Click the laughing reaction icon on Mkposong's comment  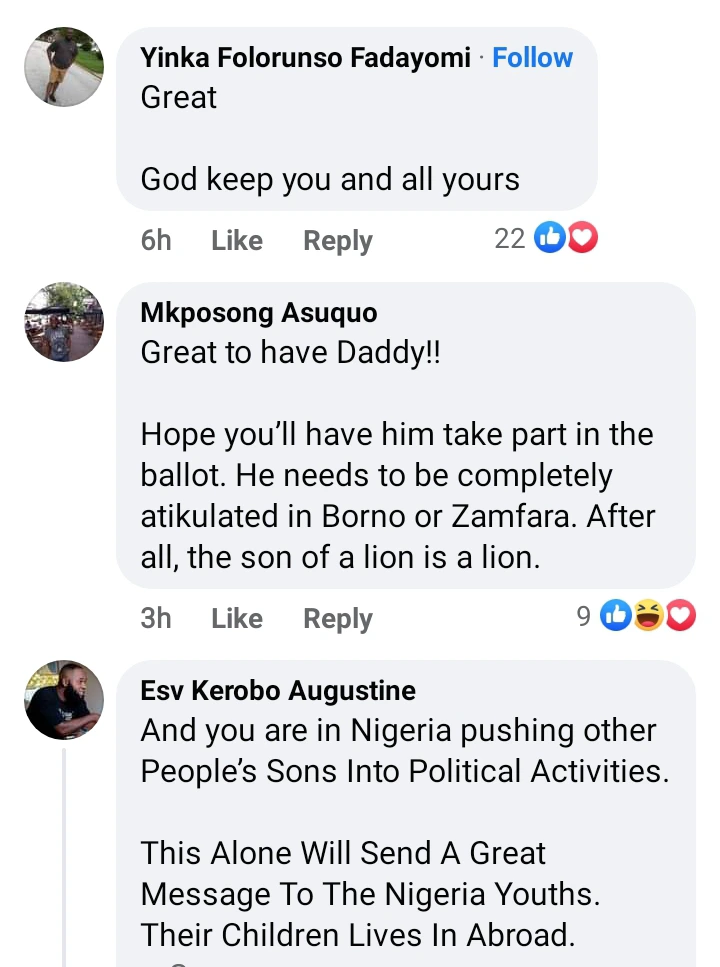coord(648,618)
